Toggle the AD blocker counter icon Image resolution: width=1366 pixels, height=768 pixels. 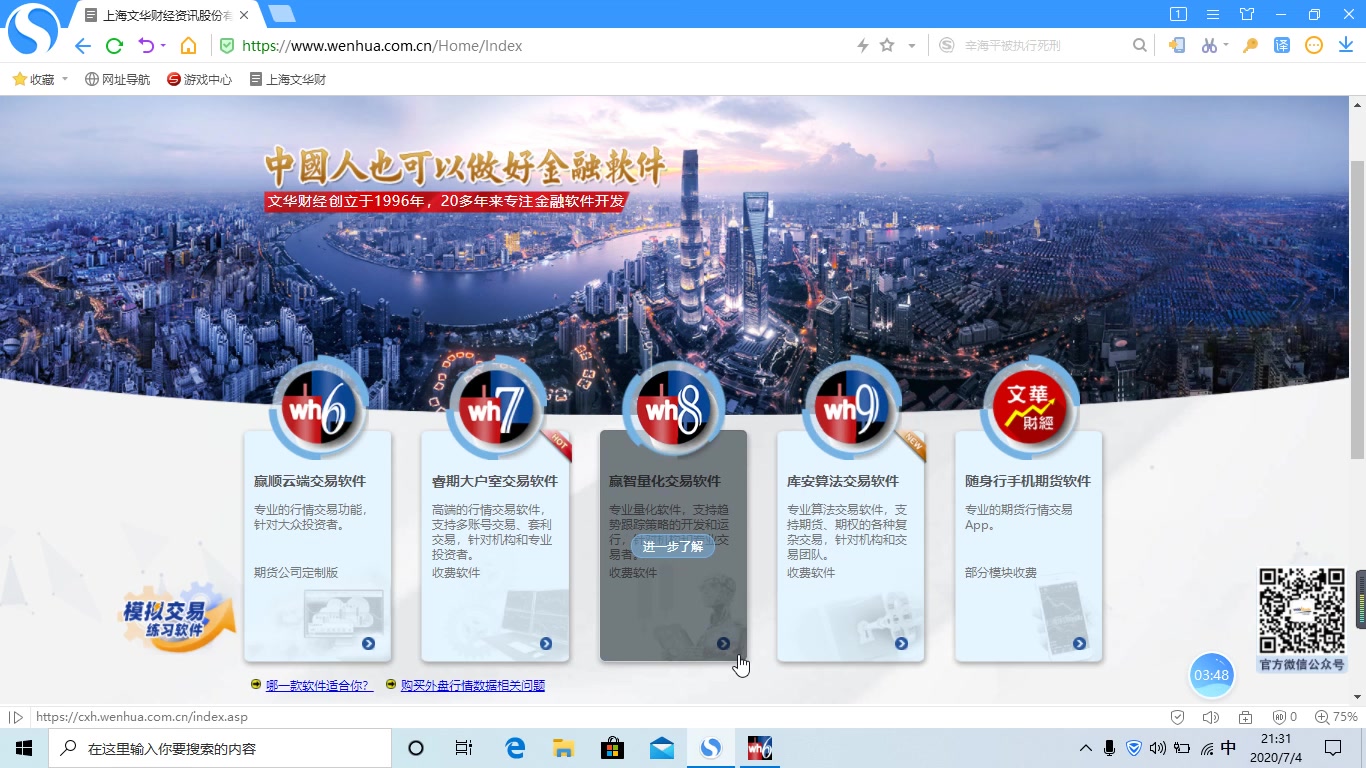click(1284, 717)
